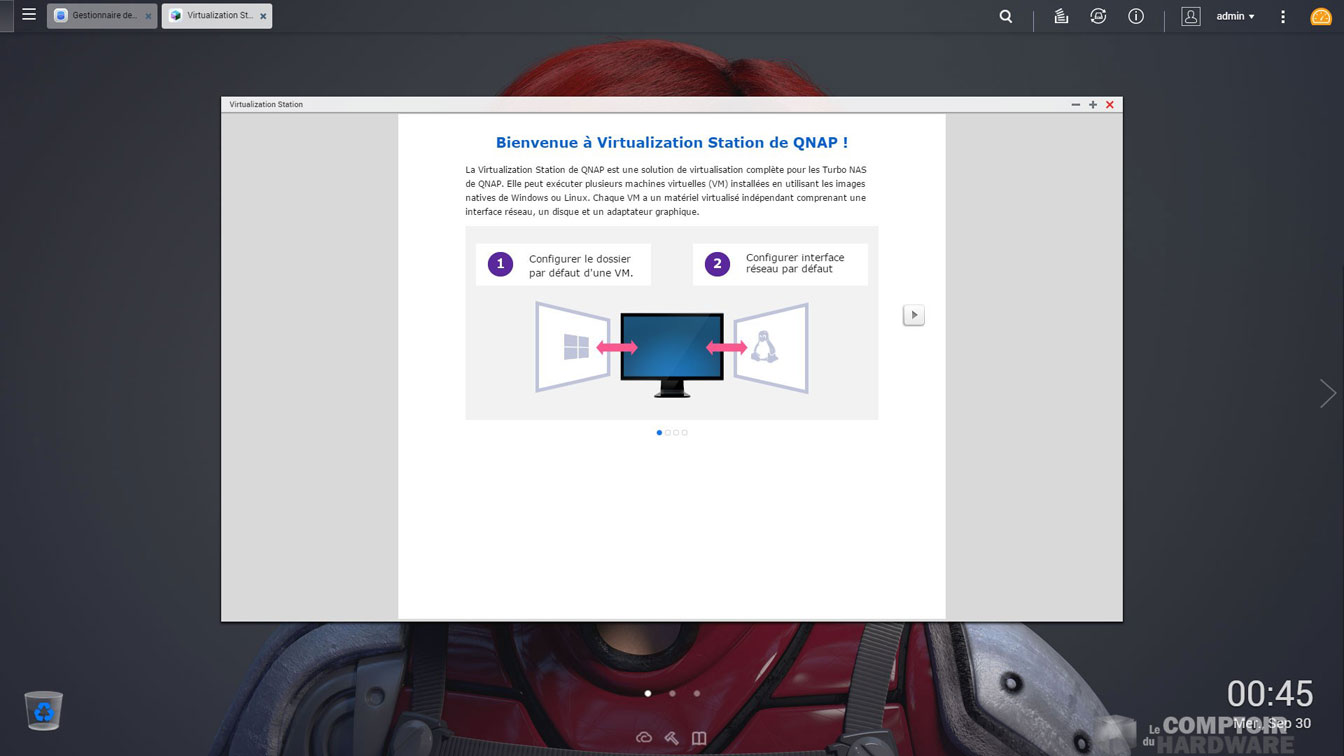The height and width of the screenshot is (756, 1344).
Task: Open the help book icon at bottom
Action: coord(699,738)
